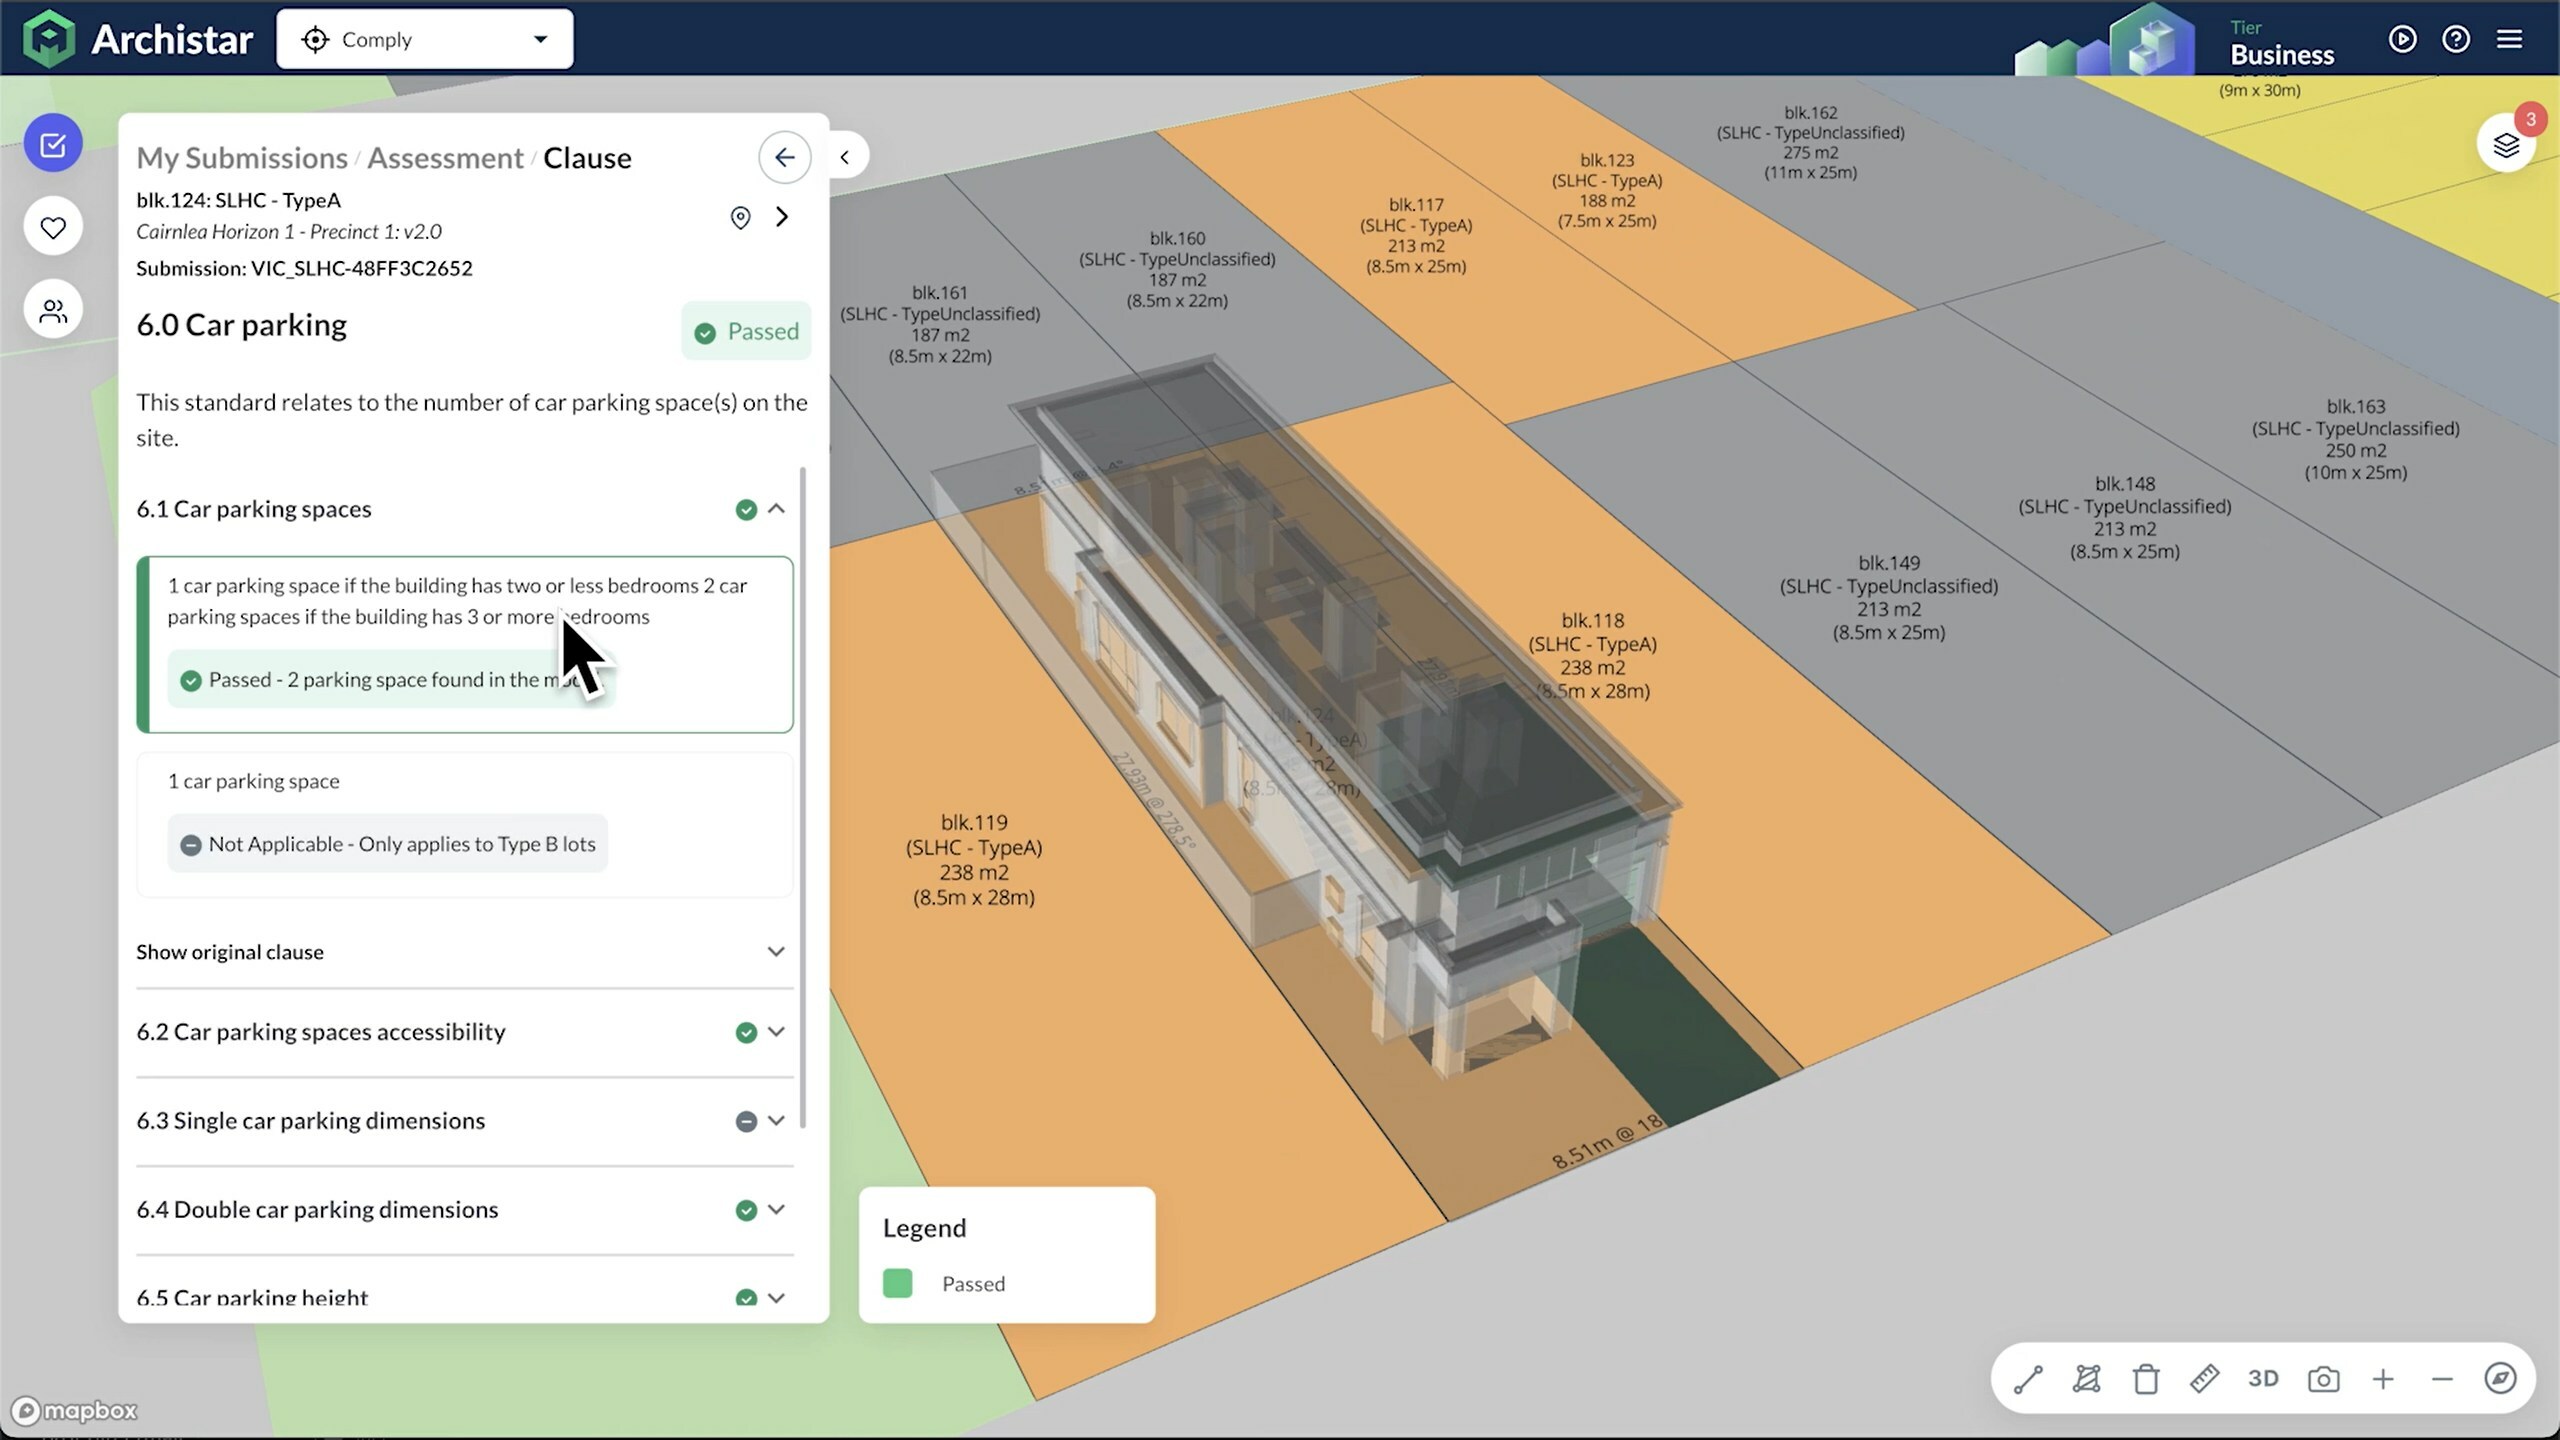Select the draw line tool
Screen dimensions: 2560x1440
2028,1379
